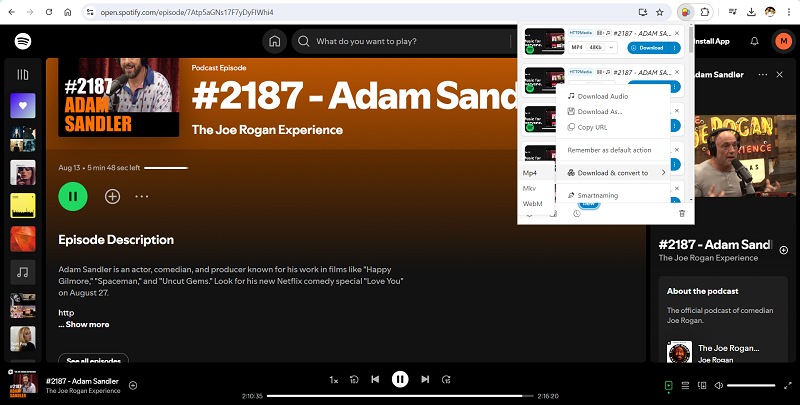Click the blue Download button
Viewport: 800px width, 405px height.
tap(649, 47)
